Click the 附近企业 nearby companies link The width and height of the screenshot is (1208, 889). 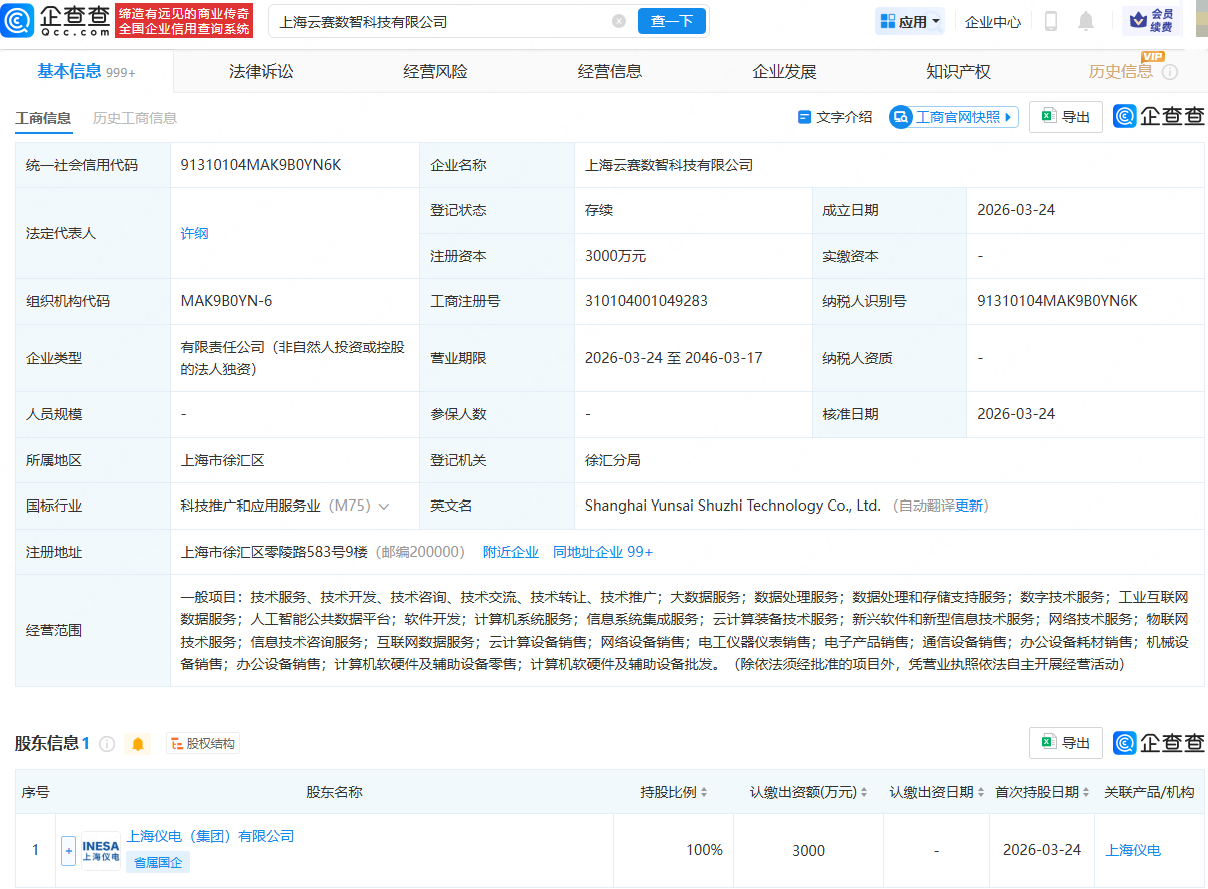tap(510, 551)
